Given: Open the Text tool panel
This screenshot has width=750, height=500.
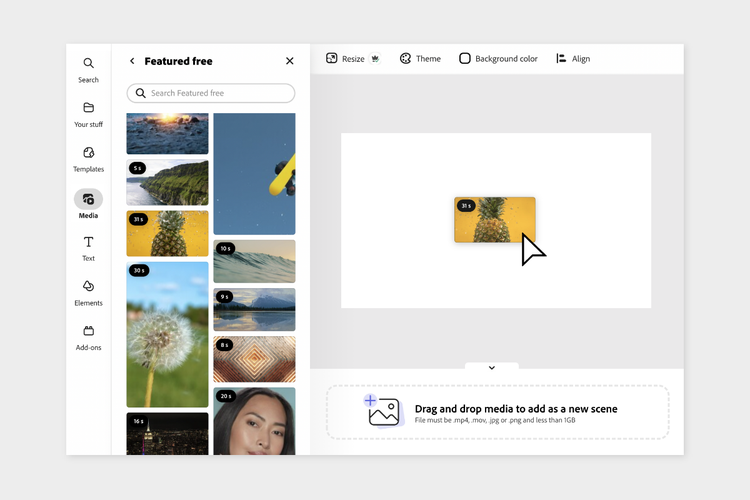Looking at the screenshot, I should (88, 248).
